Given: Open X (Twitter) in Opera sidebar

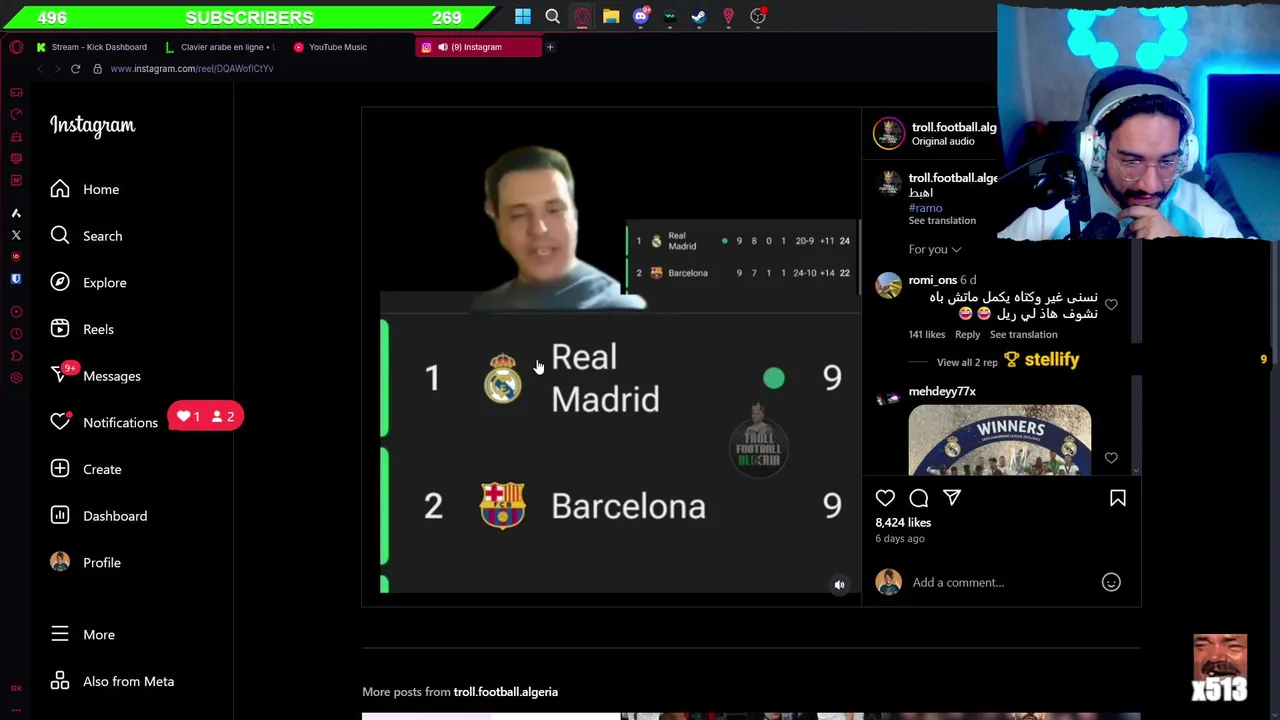Looking at the screenshot, I should coord(16,235).
